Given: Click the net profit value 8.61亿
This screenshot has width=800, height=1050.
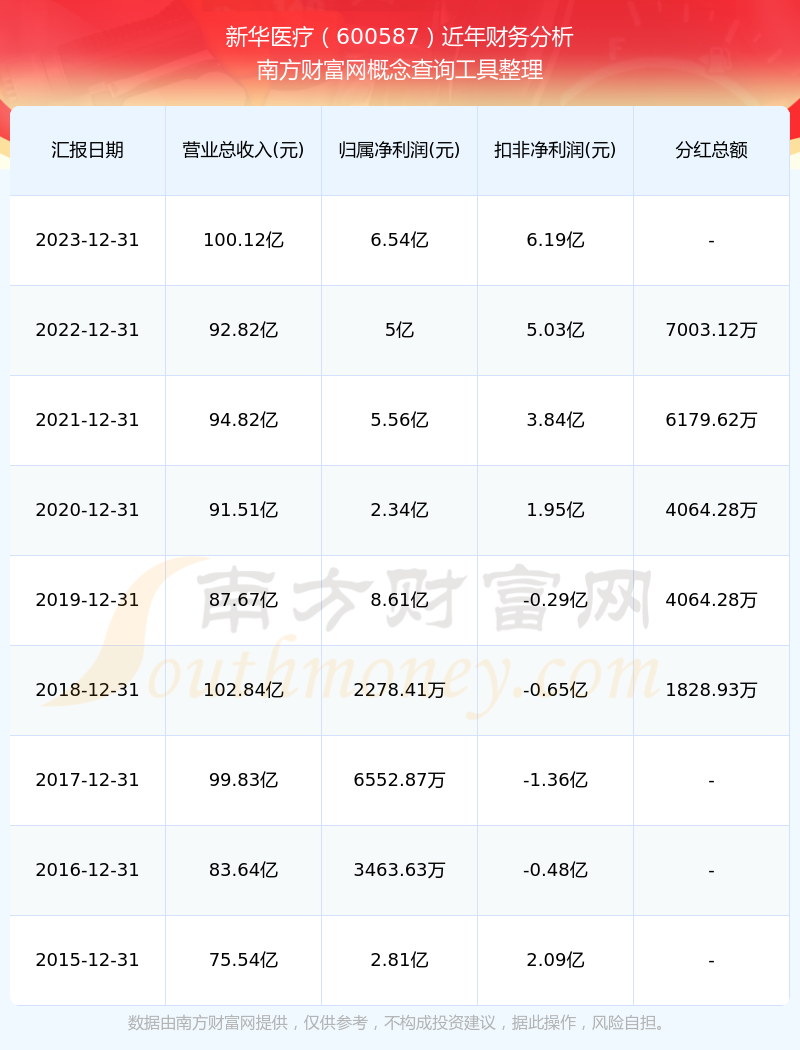Looking at the screenshot, I should click(x=400, y=600).
